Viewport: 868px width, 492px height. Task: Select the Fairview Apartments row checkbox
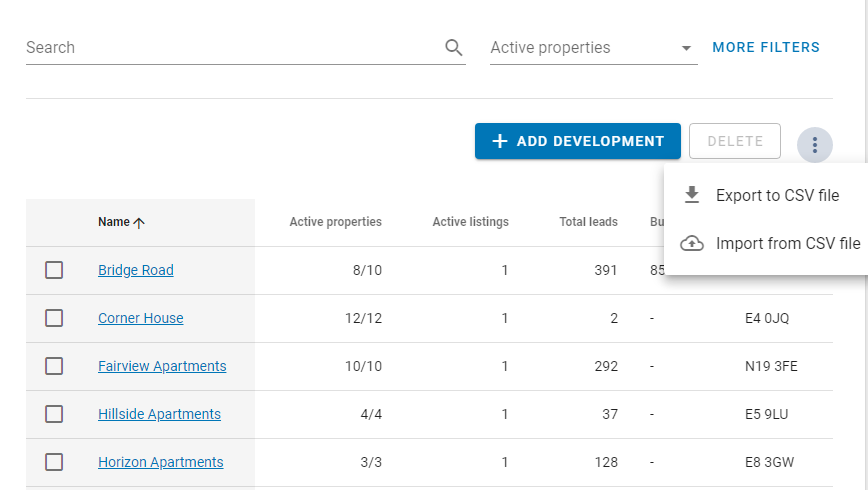pyautogui.click(x=54, y=366)
